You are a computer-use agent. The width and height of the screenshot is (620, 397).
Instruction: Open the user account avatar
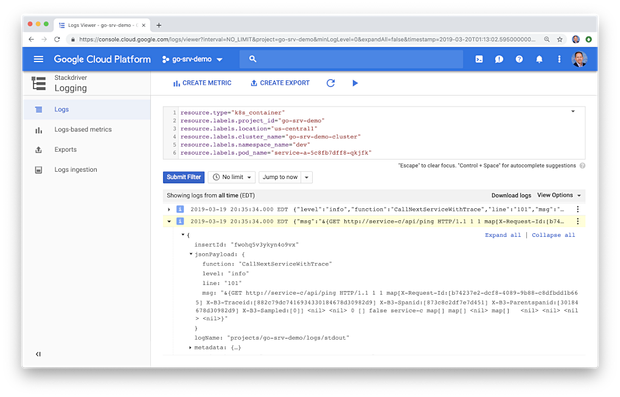579,59
